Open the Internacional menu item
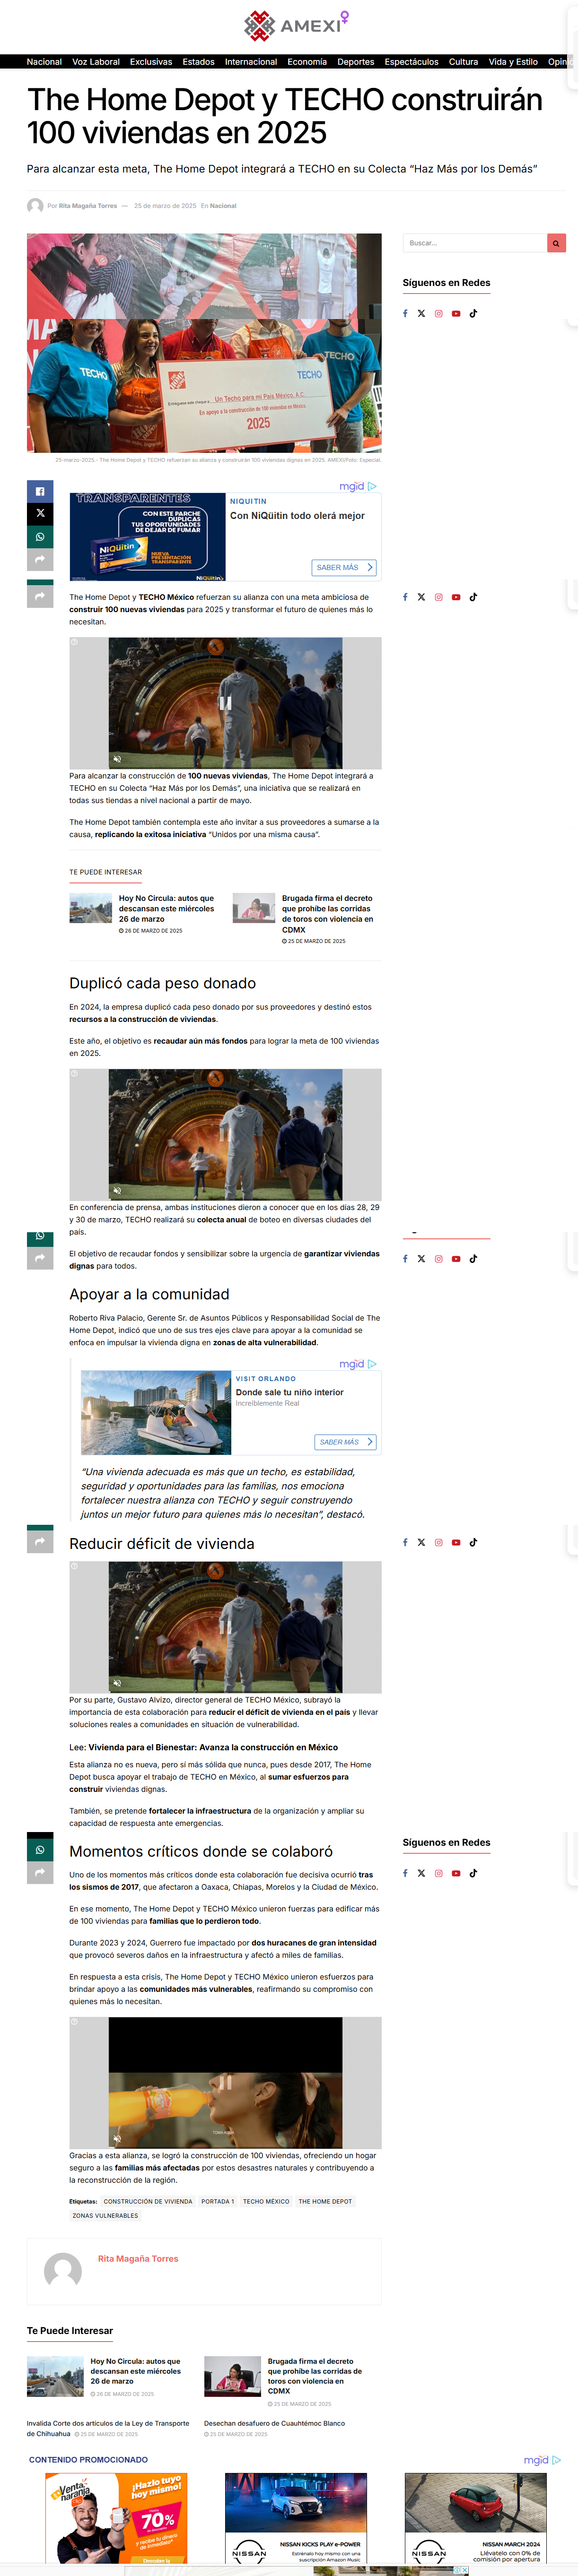 (251, 62)
